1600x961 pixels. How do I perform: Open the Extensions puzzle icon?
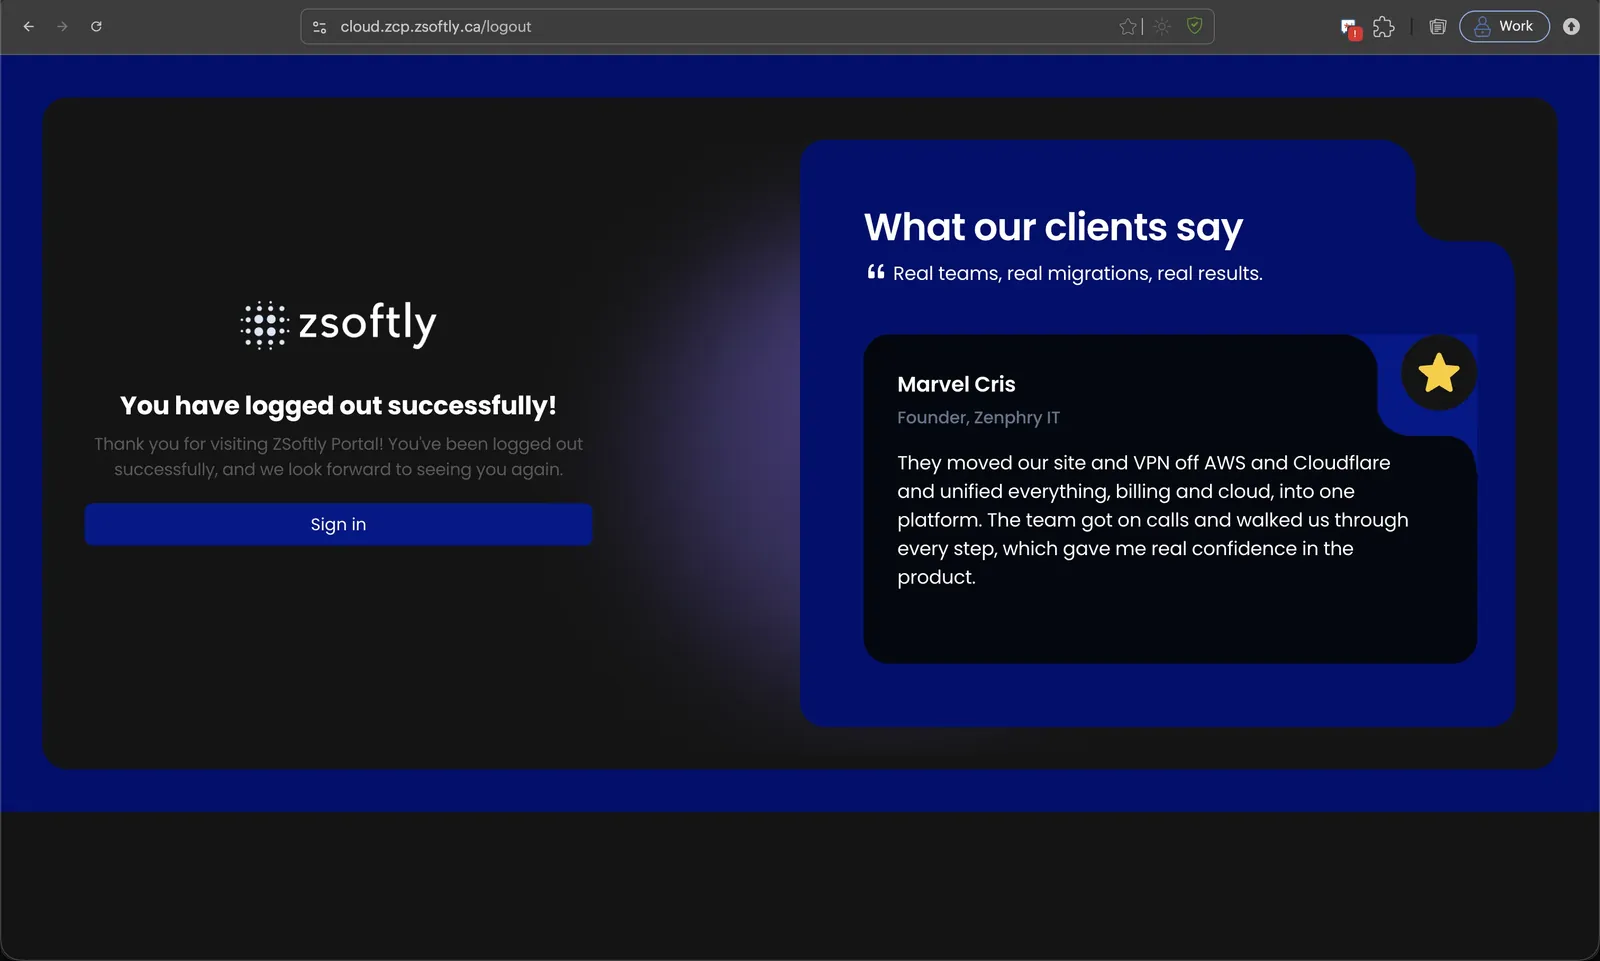pos(1384,27)
